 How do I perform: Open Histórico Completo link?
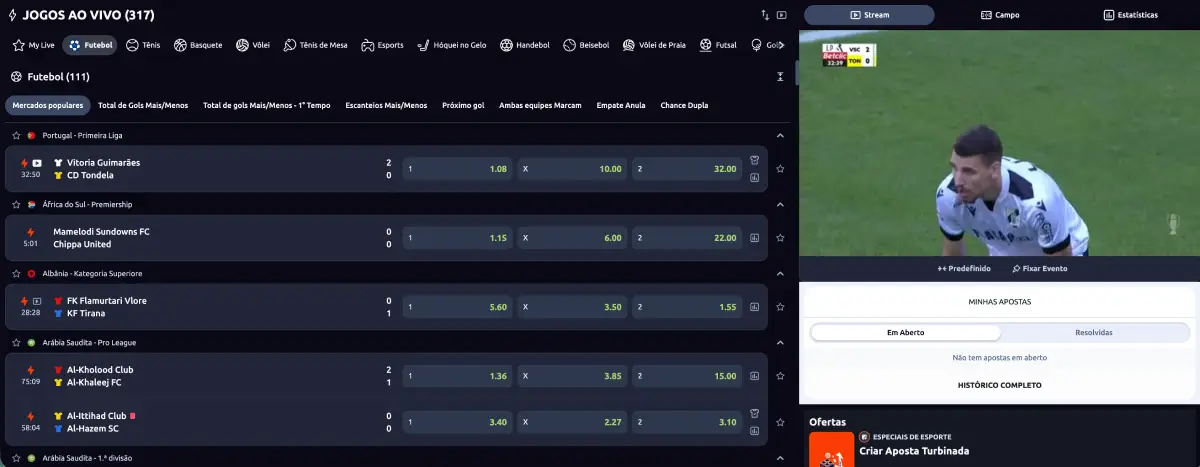[x=1000, y=385]
